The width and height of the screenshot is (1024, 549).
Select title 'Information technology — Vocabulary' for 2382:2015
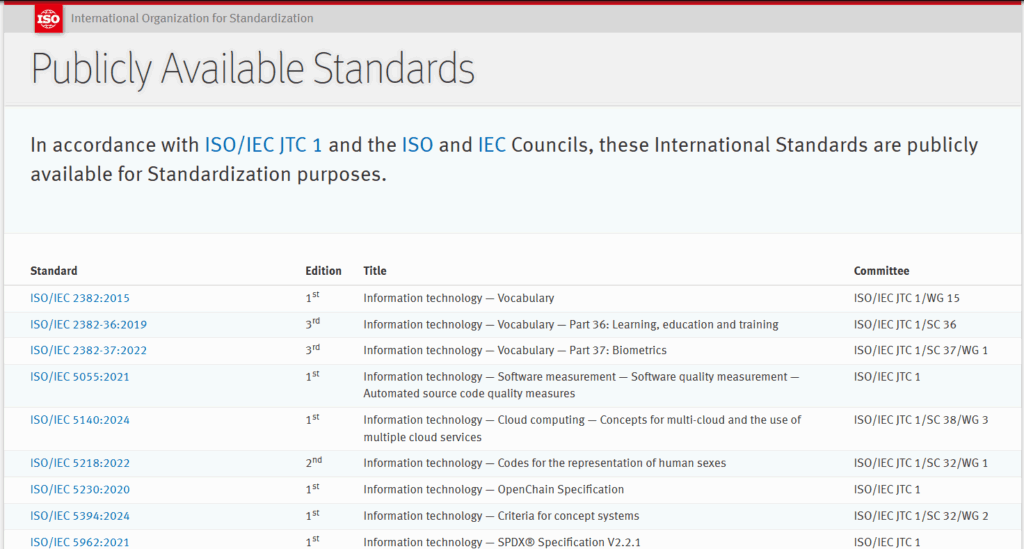458,298
